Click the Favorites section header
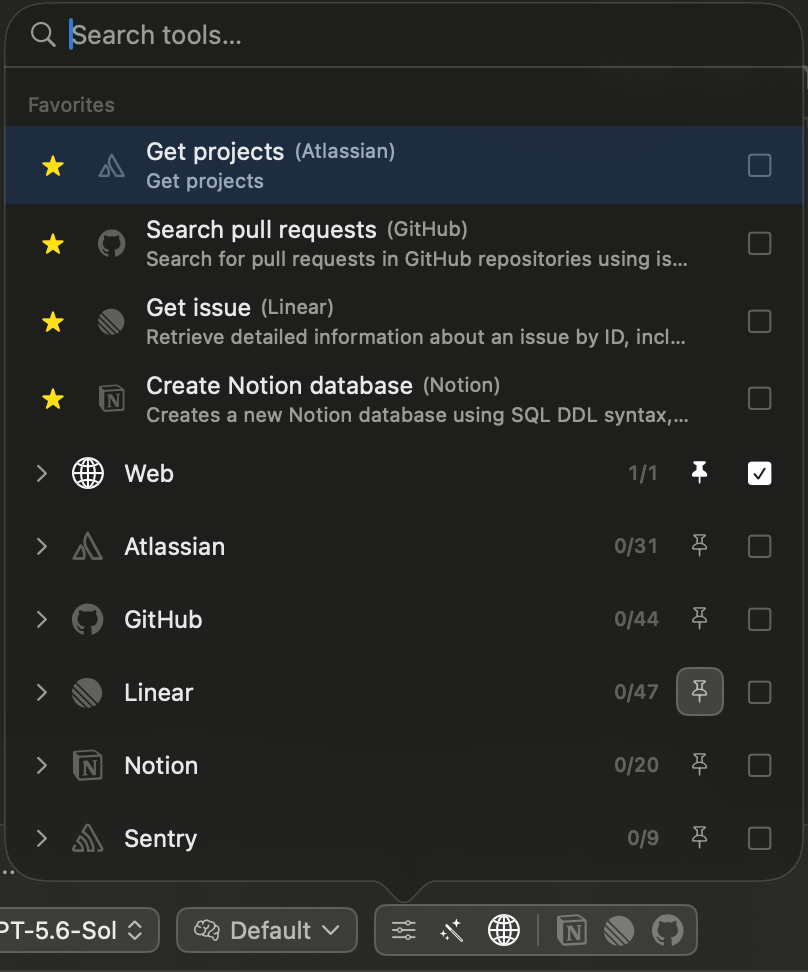 (x=71, y=105)
